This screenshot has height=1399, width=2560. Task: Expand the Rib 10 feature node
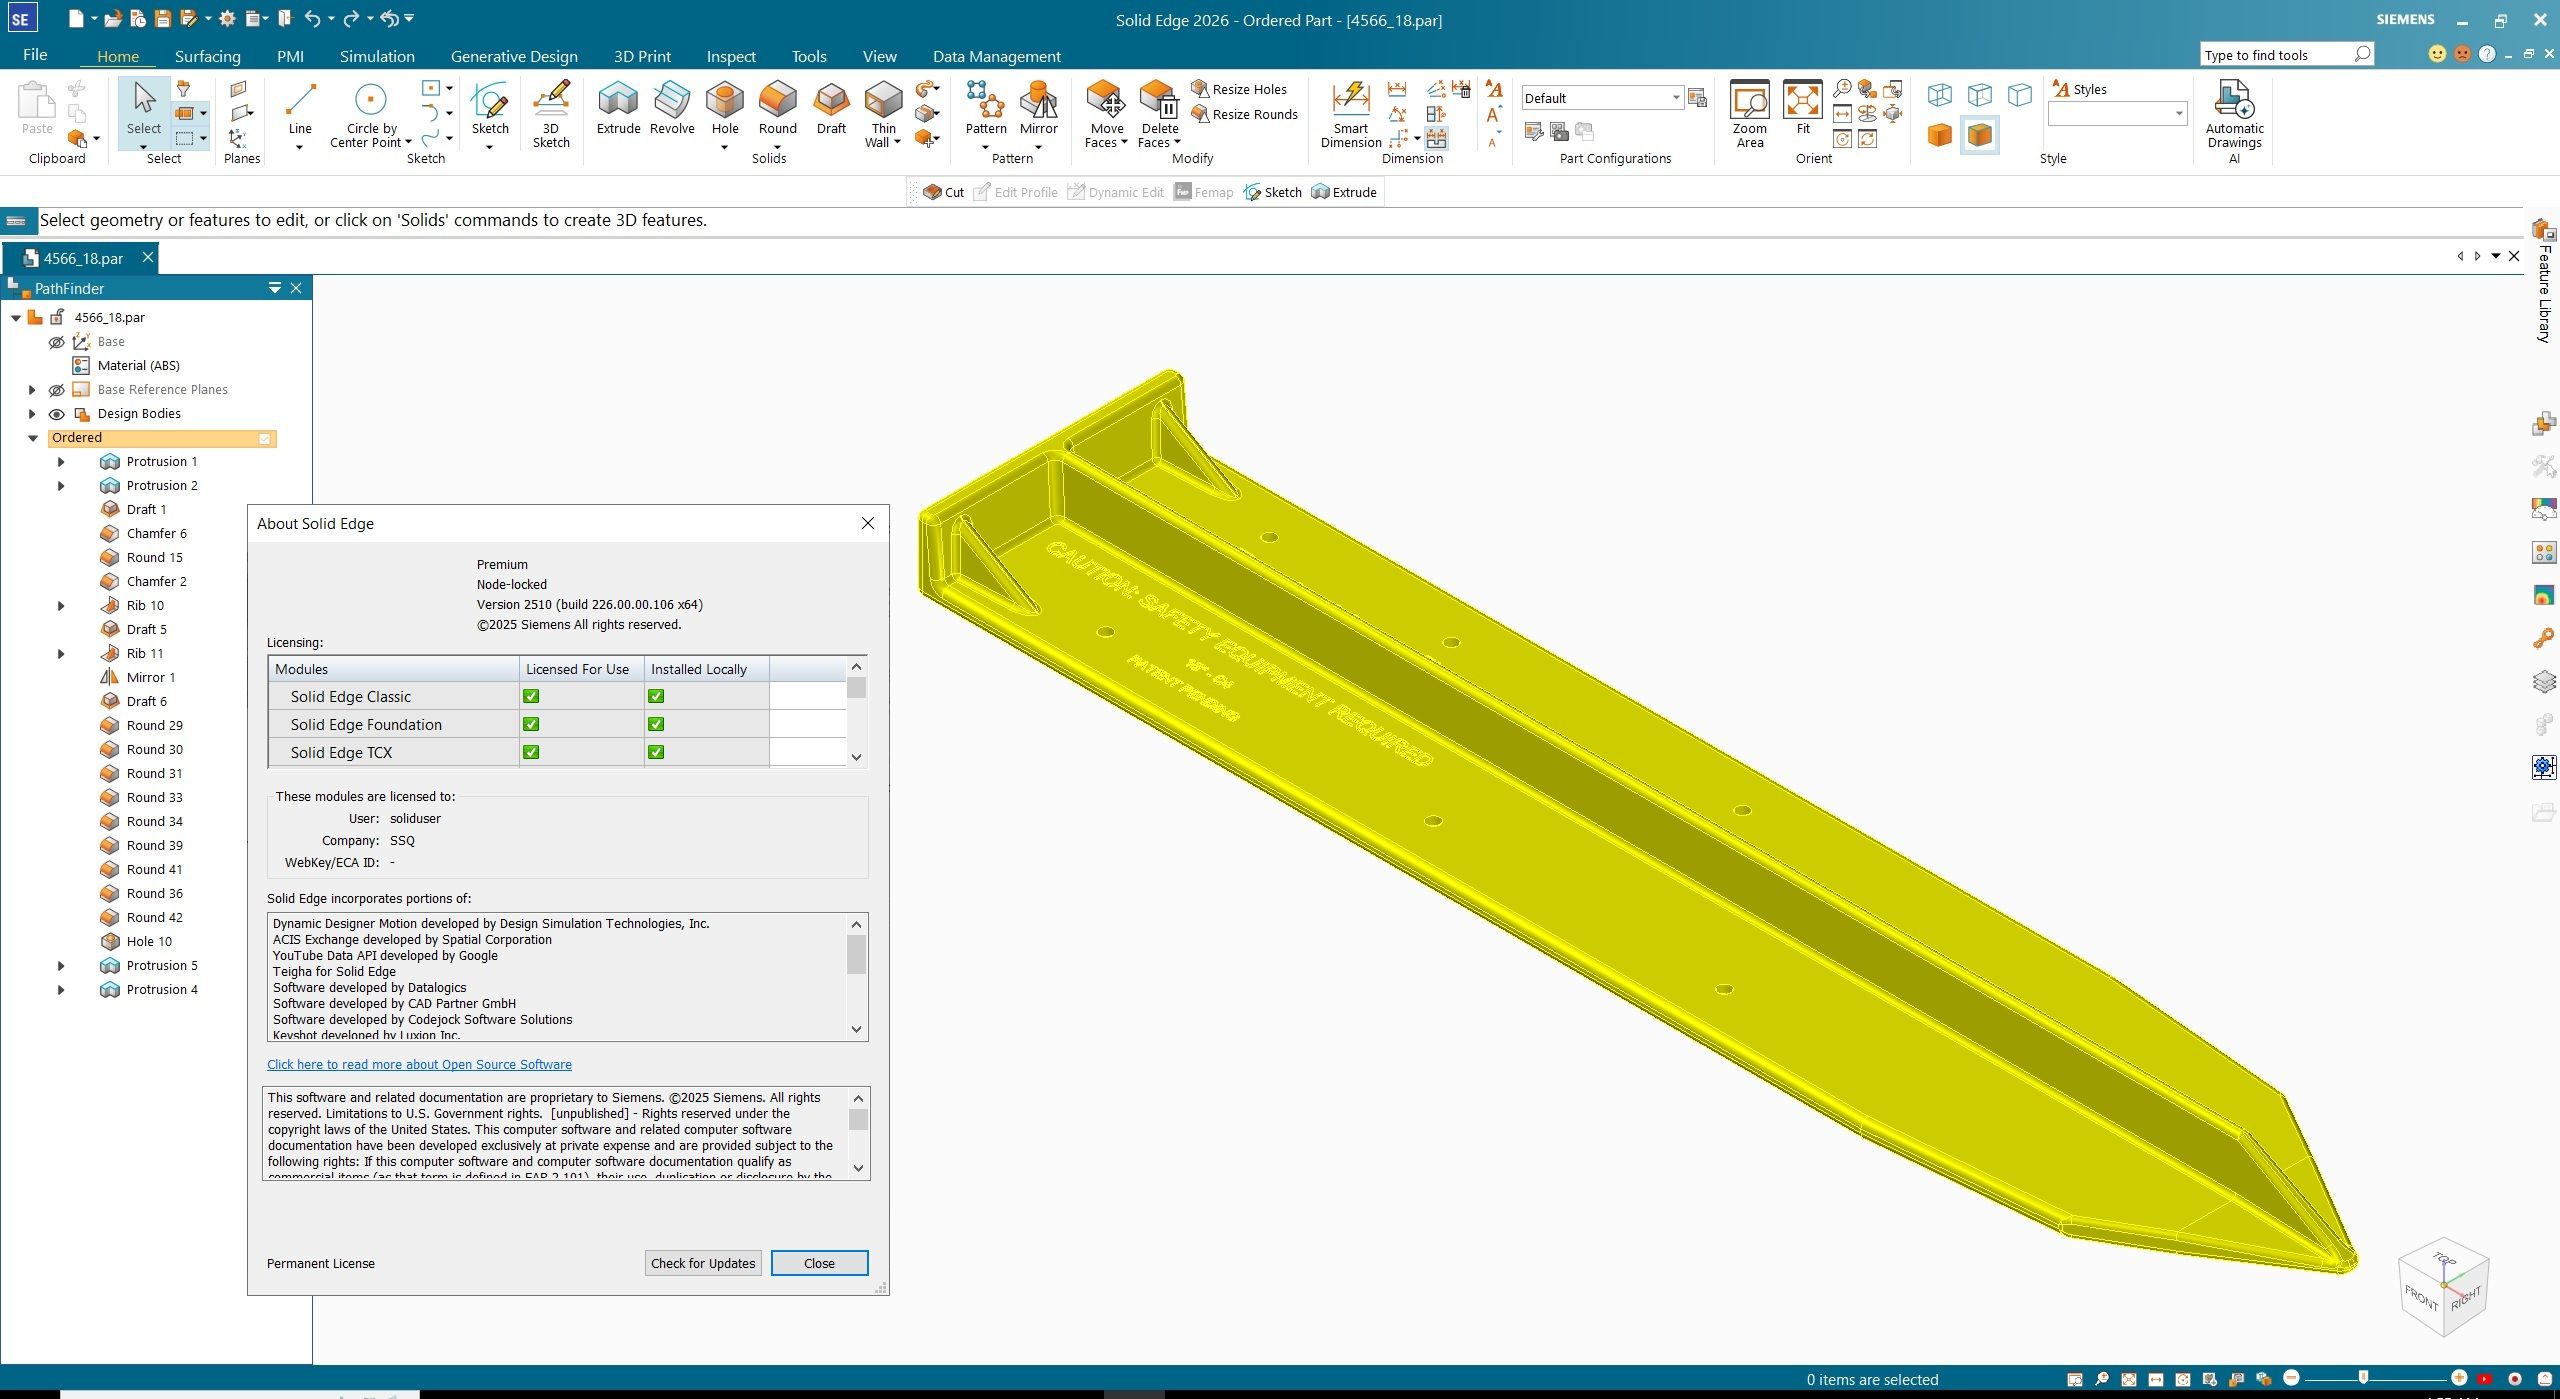coord(61,606)
